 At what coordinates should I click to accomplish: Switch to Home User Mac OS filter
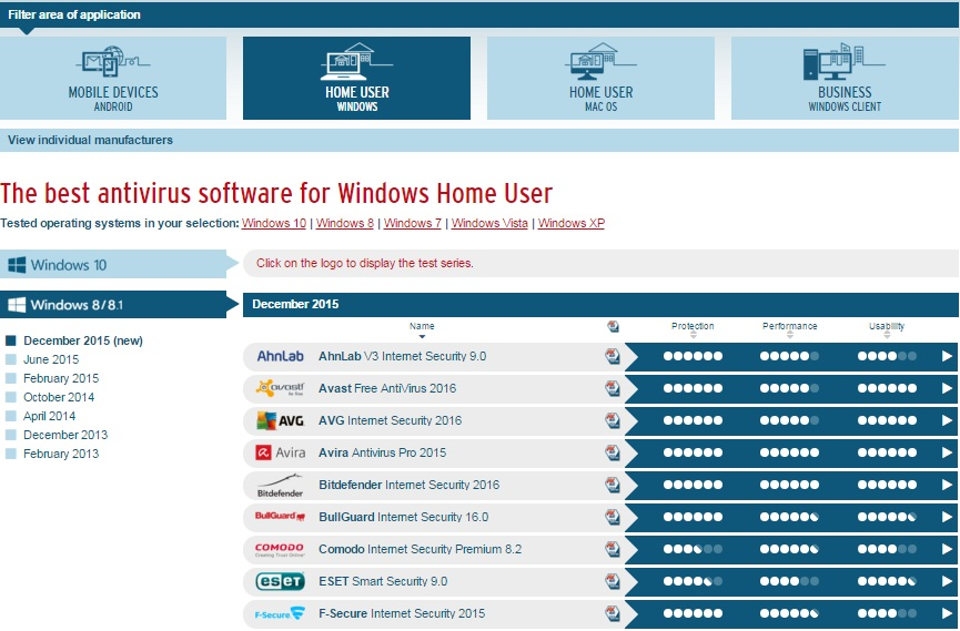point(601,78)
